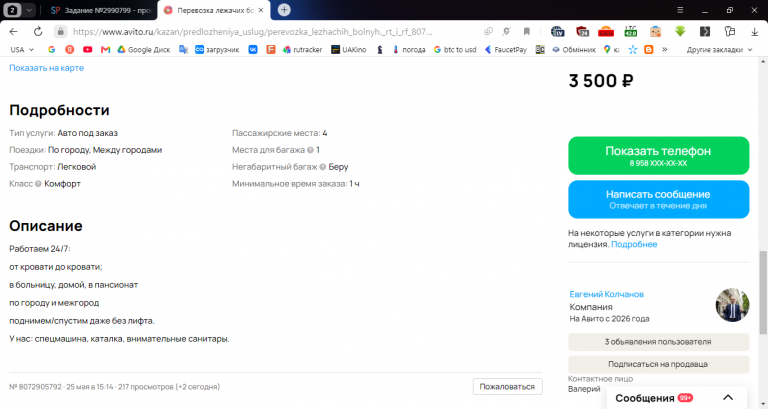This screenshot has height=409, width=768.
Task: Click the help icon next to Класс
Action: (38, 184)
